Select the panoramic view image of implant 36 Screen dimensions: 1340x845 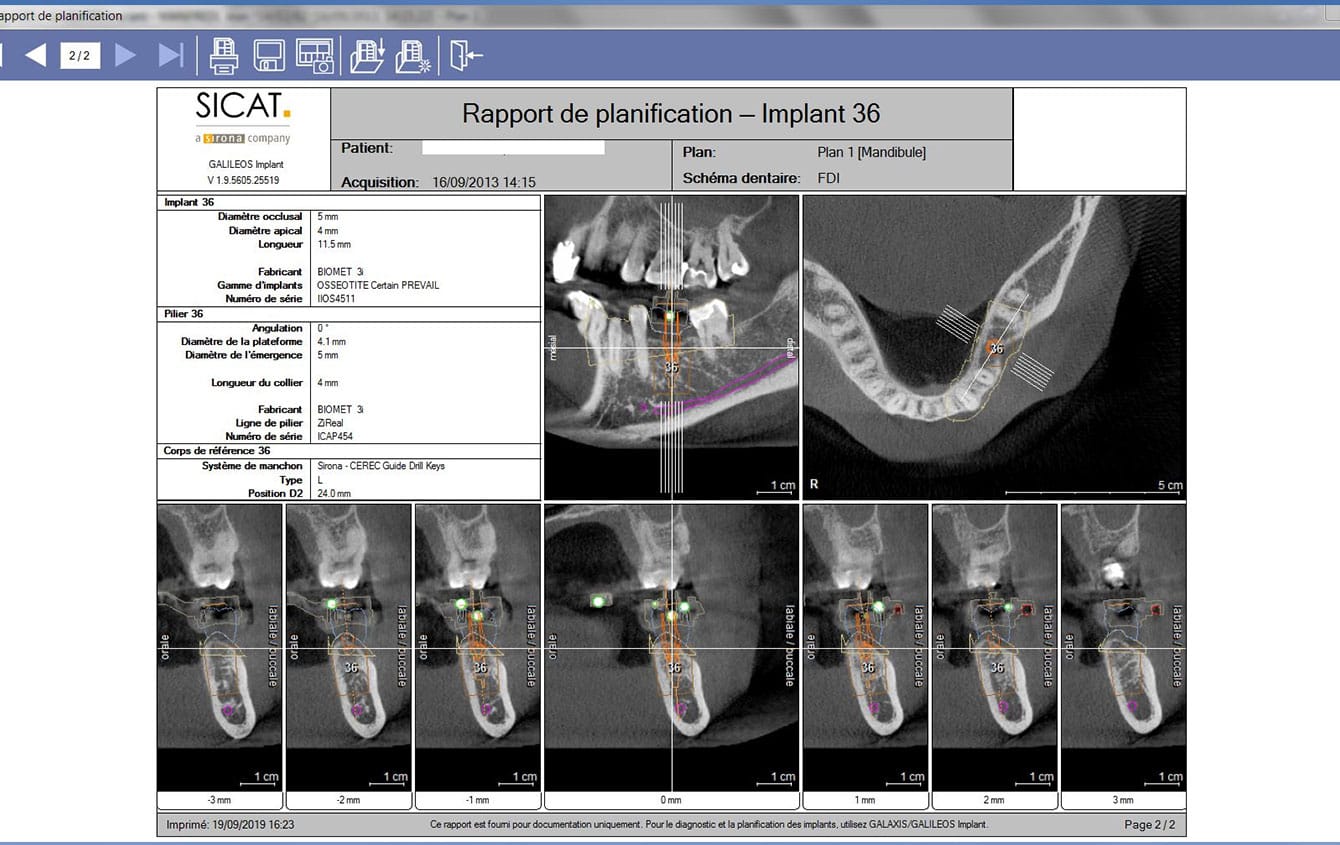(x=671, y=346)
